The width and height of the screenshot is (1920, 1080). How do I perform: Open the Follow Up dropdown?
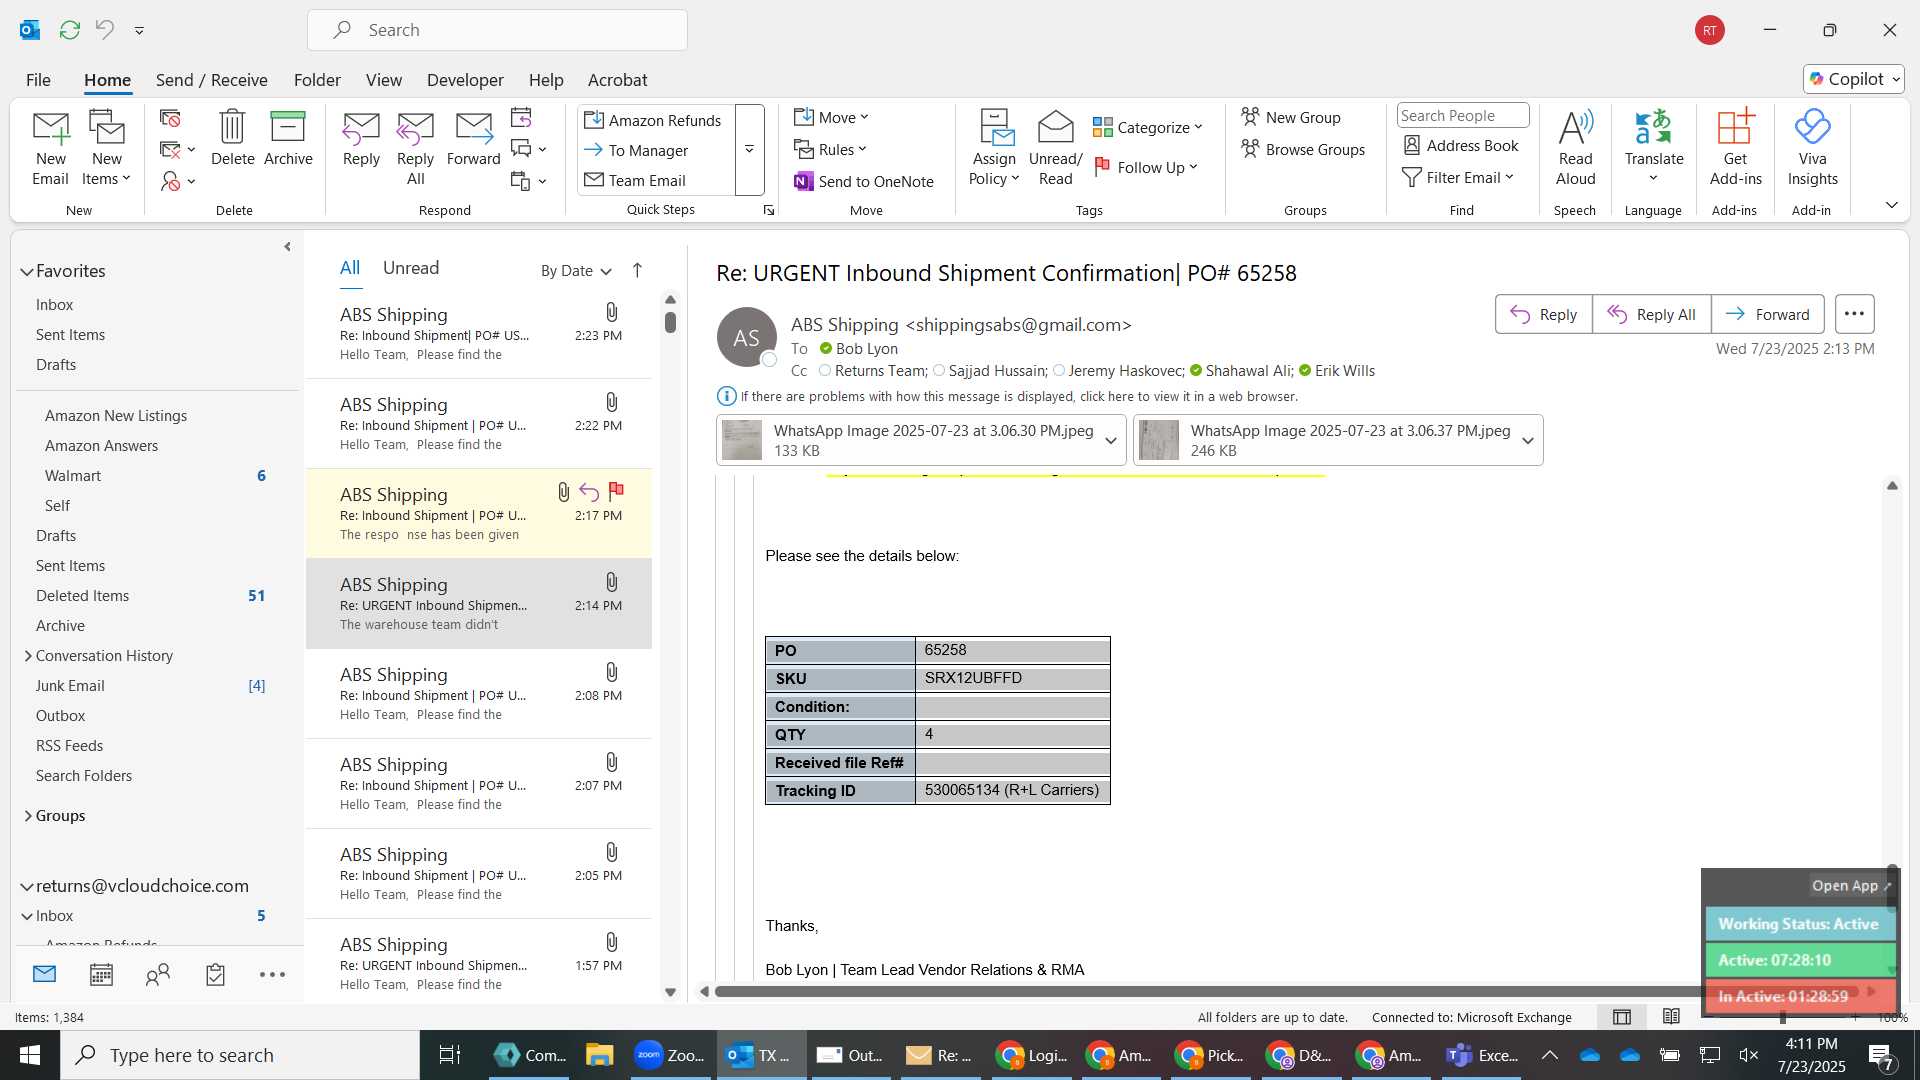[1146, 168]
